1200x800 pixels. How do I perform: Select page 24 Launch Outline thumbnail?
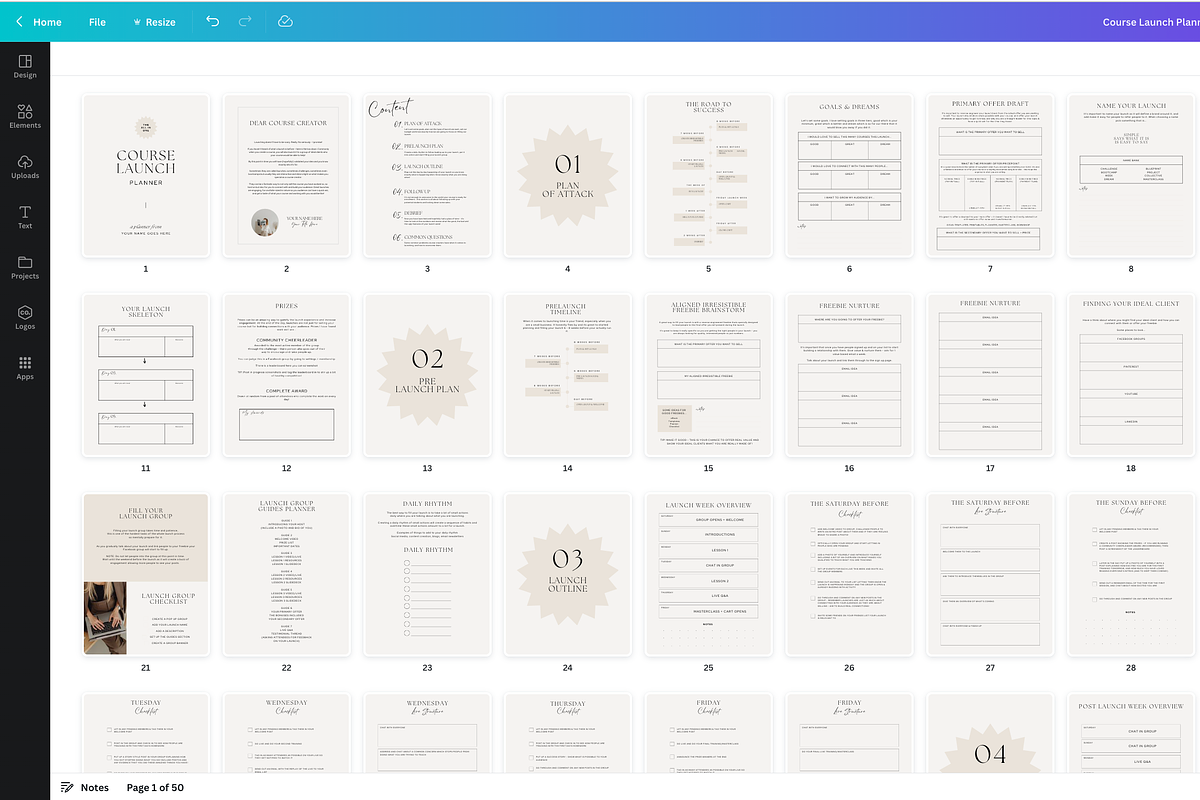(568, 575)
